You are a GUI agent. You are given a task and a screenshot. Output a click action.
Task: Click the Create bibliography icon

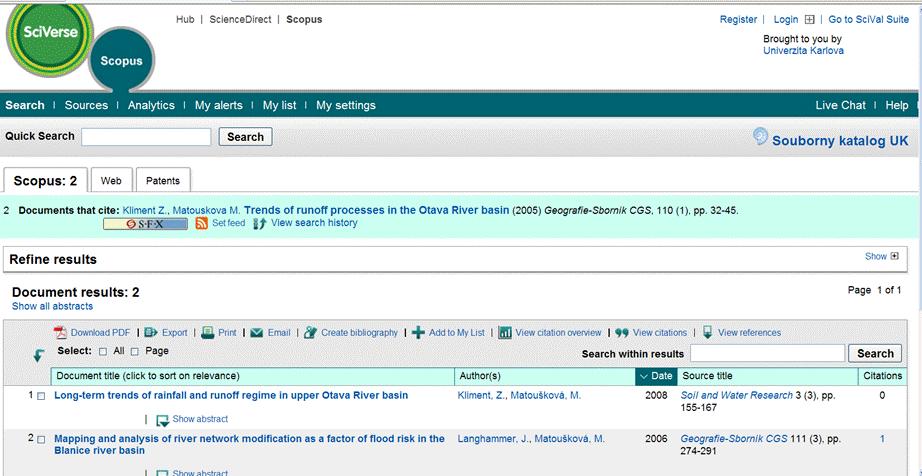coord(310,333)
